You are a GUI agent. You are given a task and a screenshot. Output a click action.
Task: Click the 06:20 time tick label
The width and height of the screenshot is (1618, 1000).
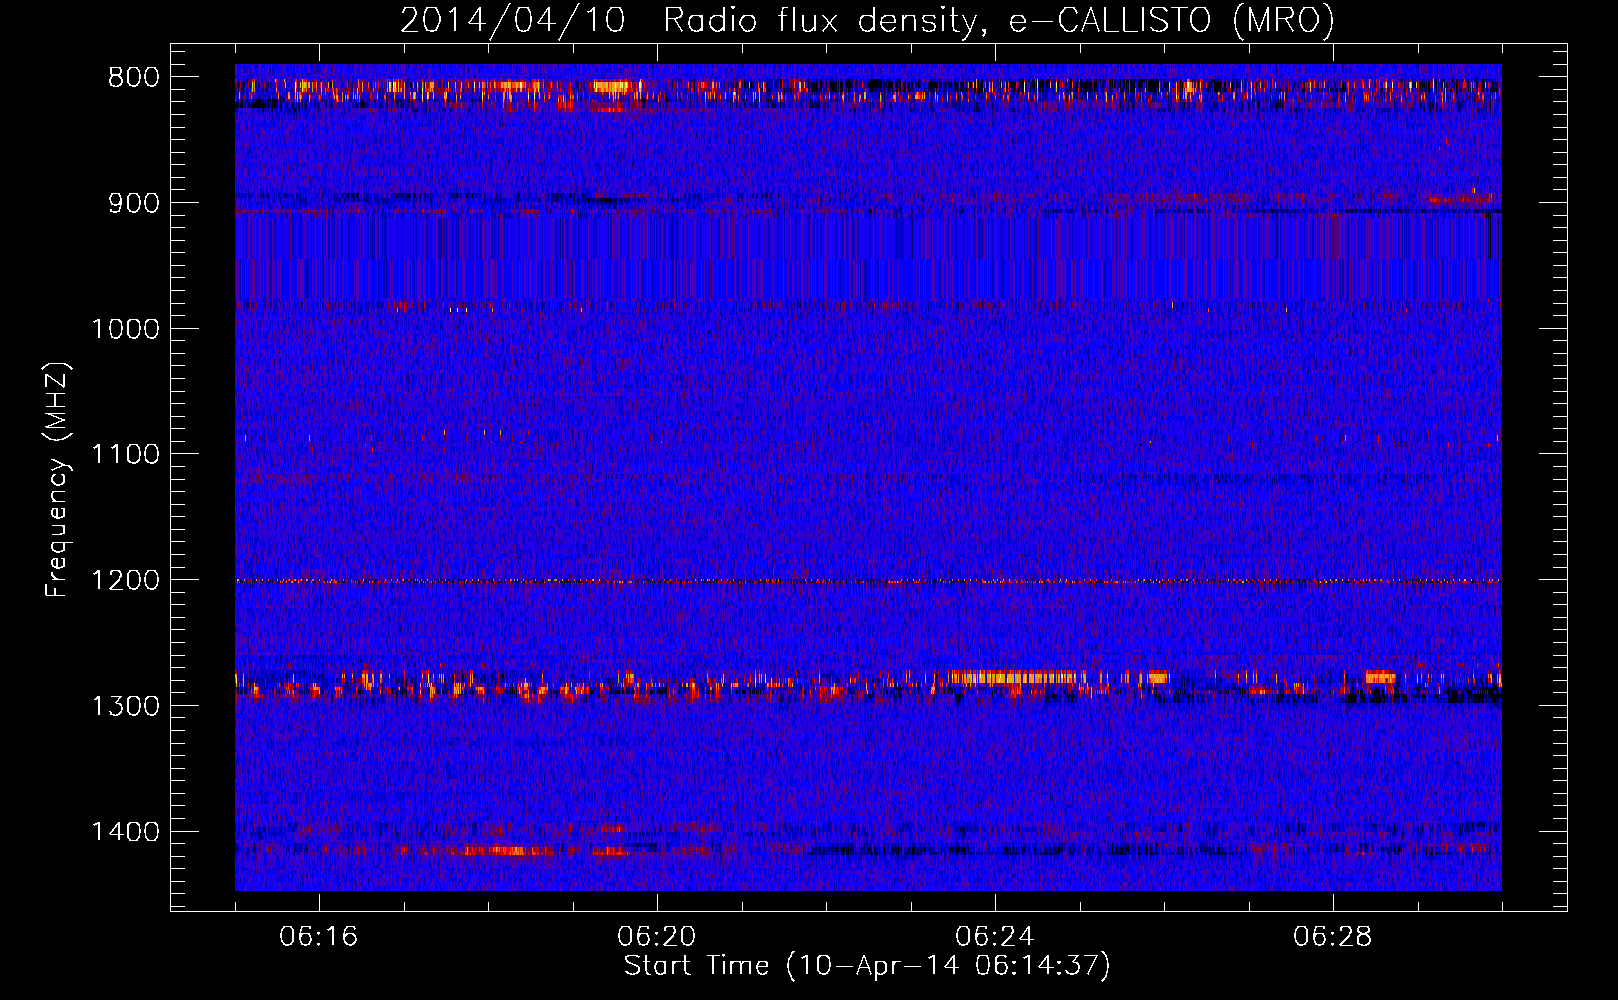[x=657, y=937]
